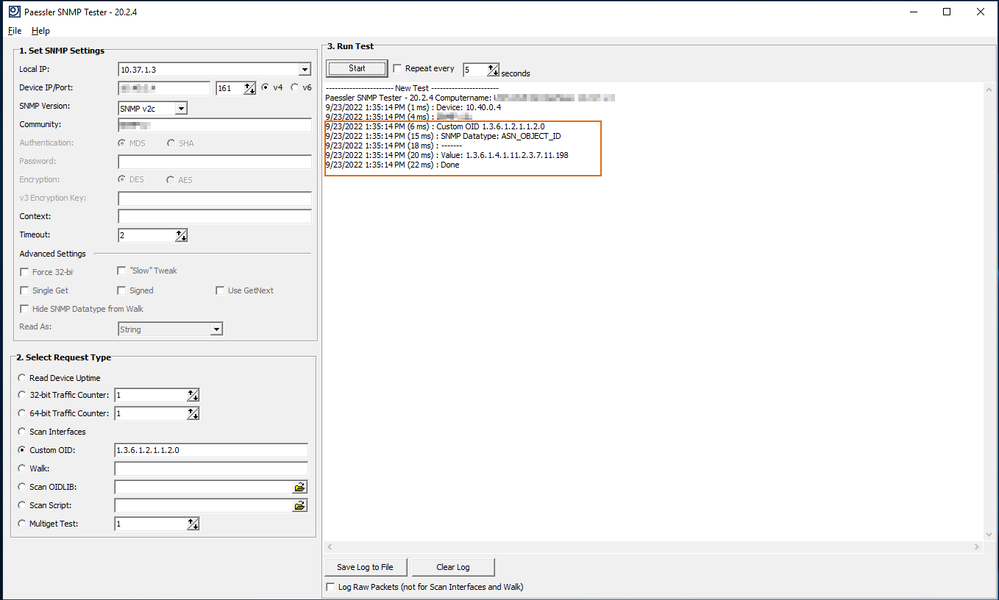Click the Scan Script folder browse icon
Viewport: 999px width, 600px height.
click(299, 506)
